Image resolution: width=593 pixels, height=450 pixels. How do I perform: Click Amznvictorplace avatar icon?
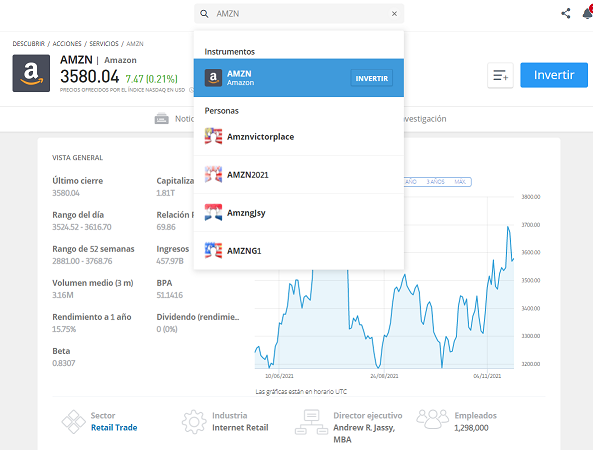click(x=213, y=137)
